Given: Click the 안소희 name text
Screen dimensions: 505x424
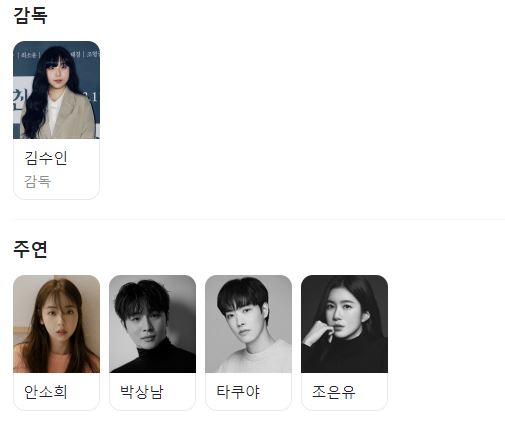Looking at the screenshot, I should [46, 392].
